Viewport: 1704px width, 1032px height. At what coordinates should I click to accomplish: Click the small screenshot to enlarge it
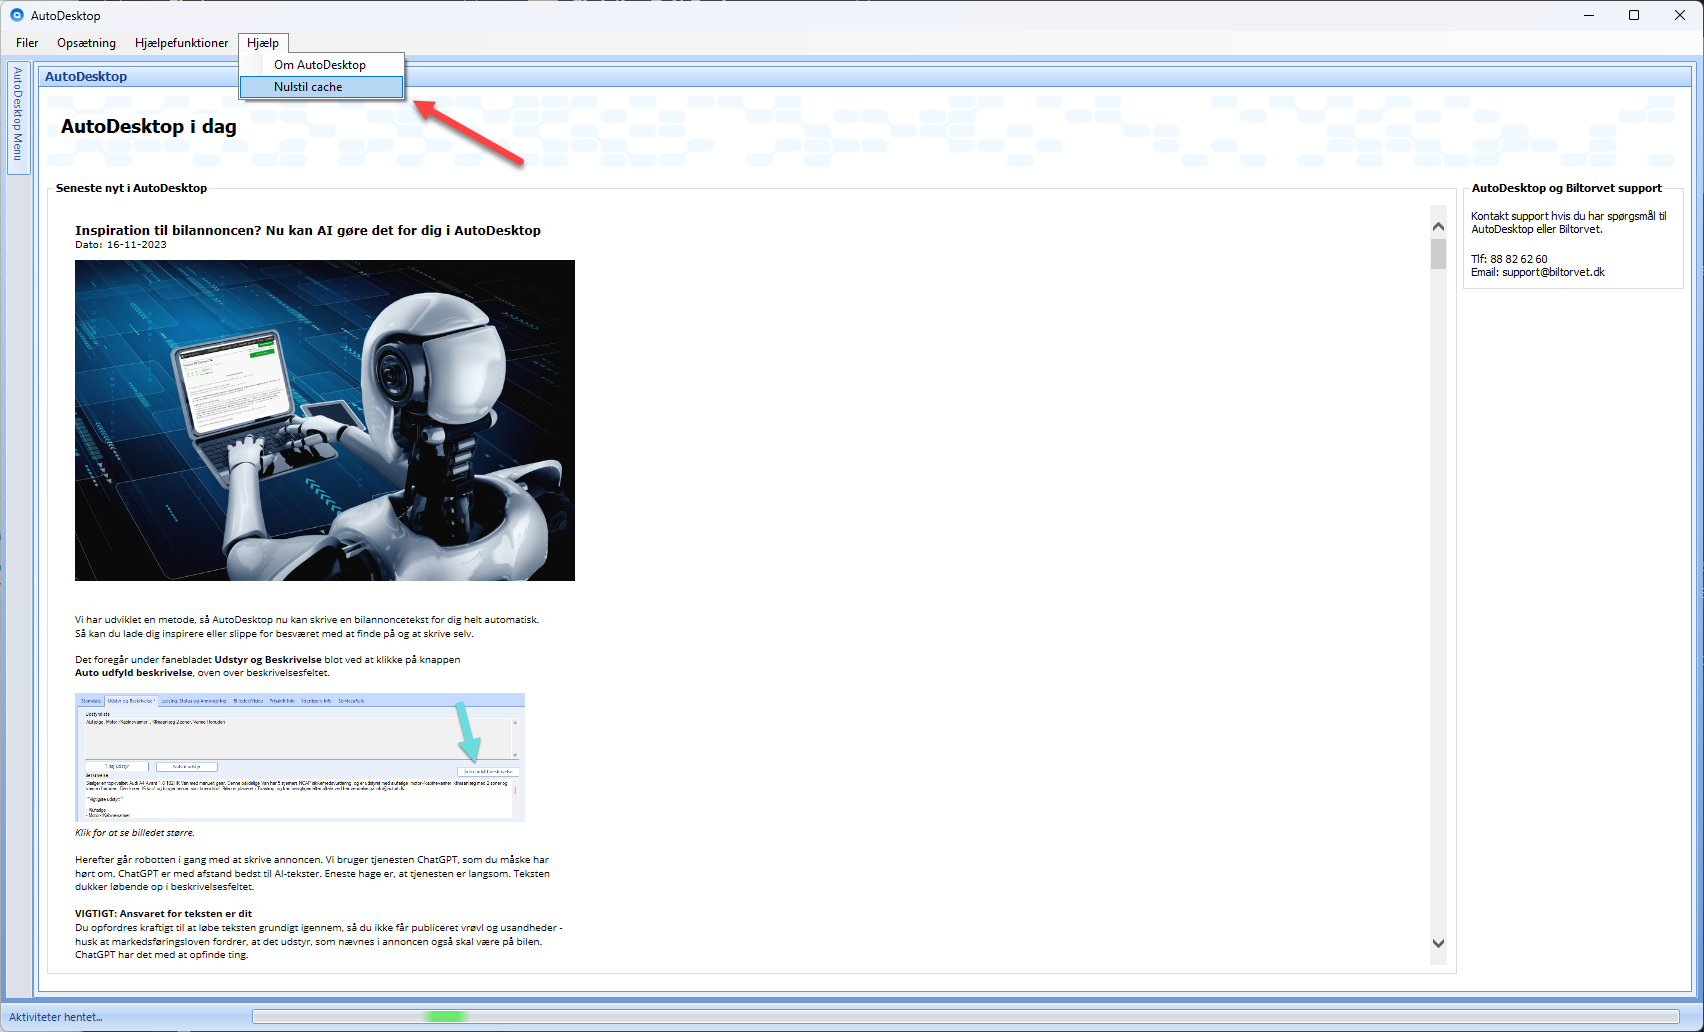(300, 757)
